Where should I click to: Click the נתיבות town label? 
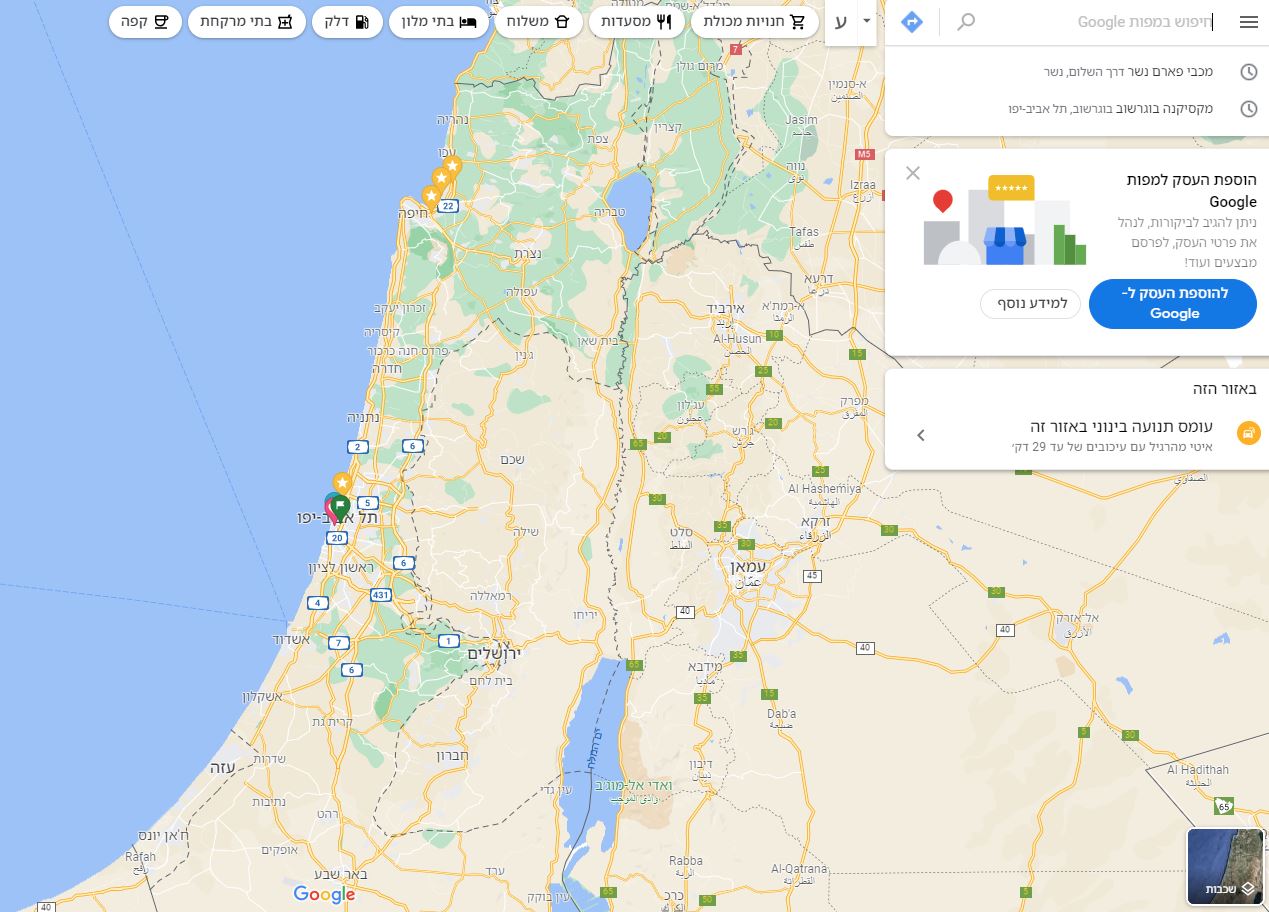point(270,802)
